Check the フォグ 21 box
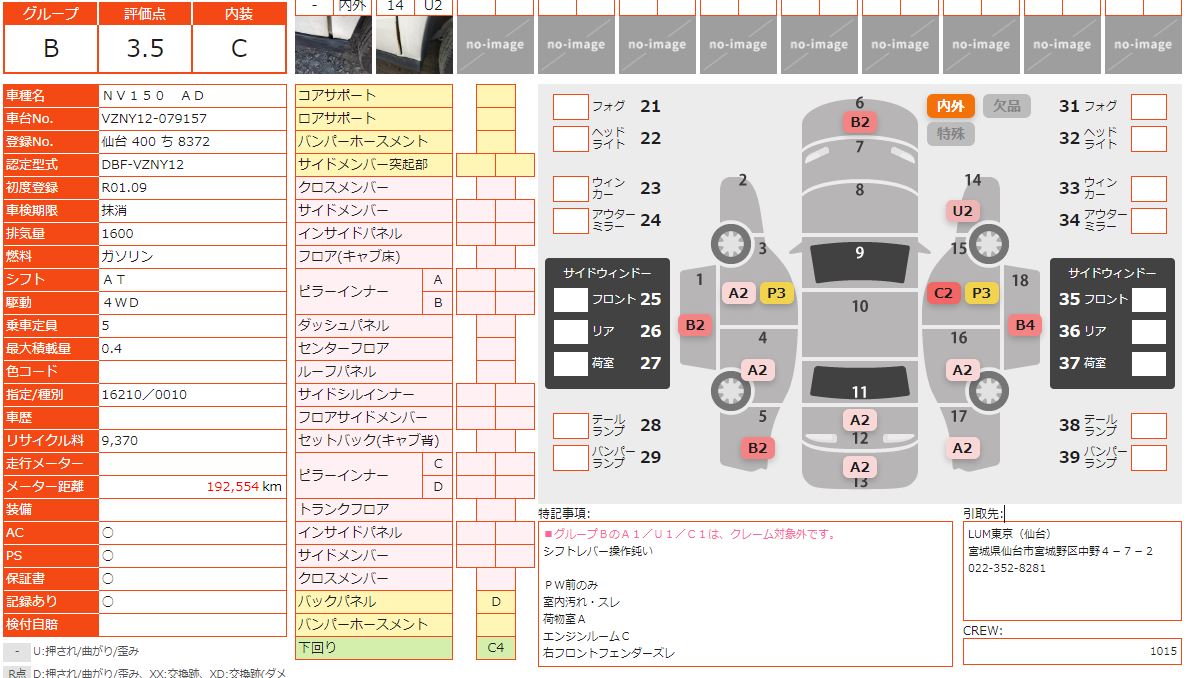The height and width of the screenshot is (678, 1190). pos(570,107)
